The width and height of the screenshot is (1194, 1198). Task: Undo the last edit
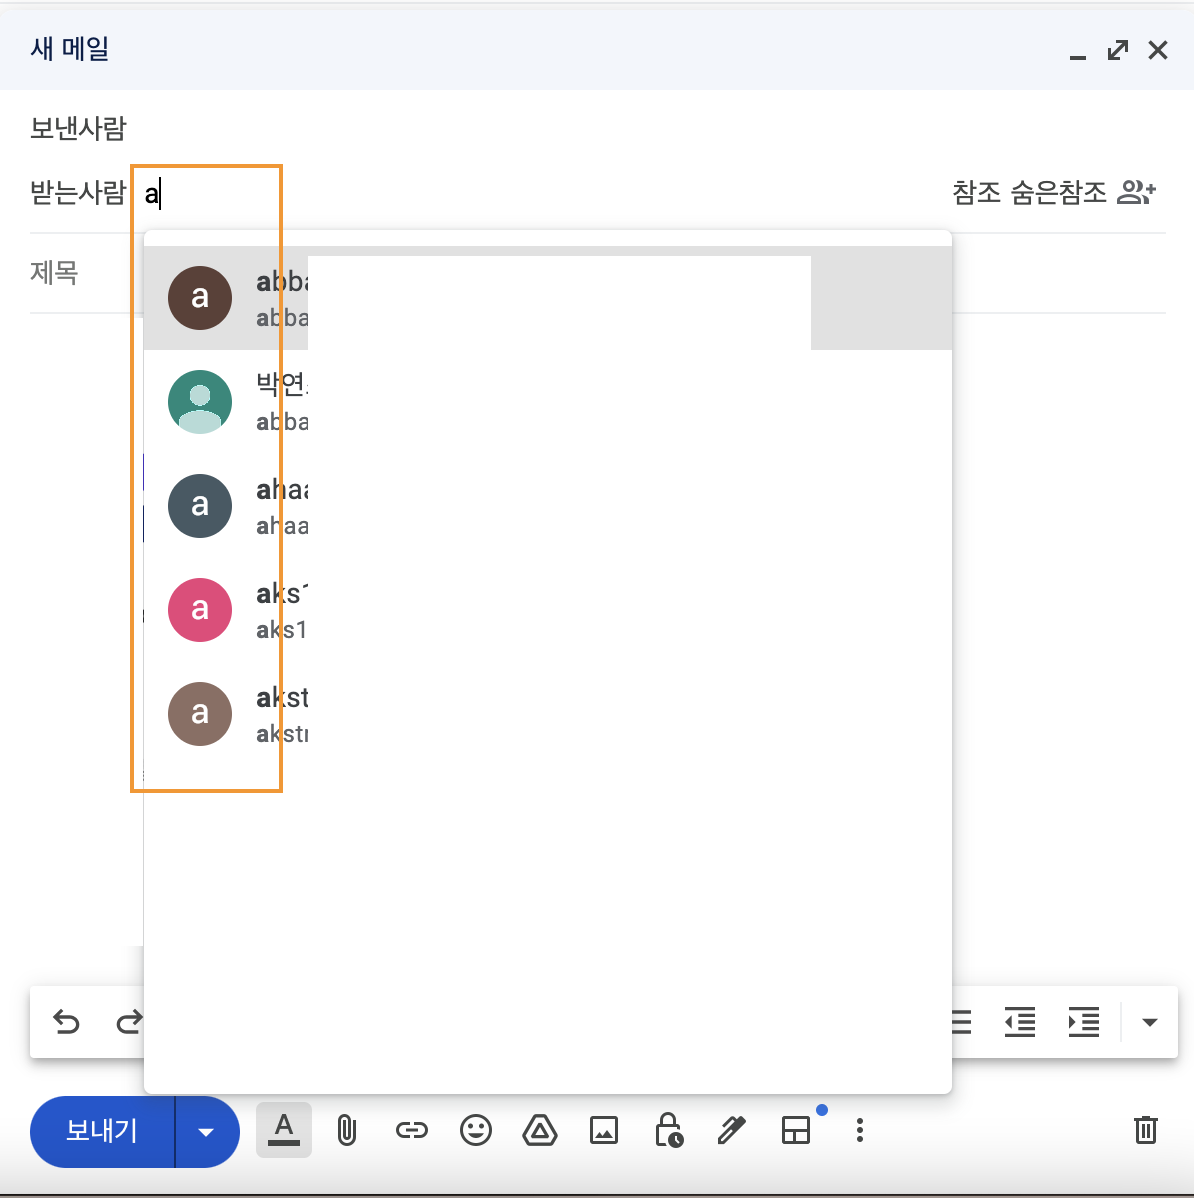click(x=66, y=1022)
